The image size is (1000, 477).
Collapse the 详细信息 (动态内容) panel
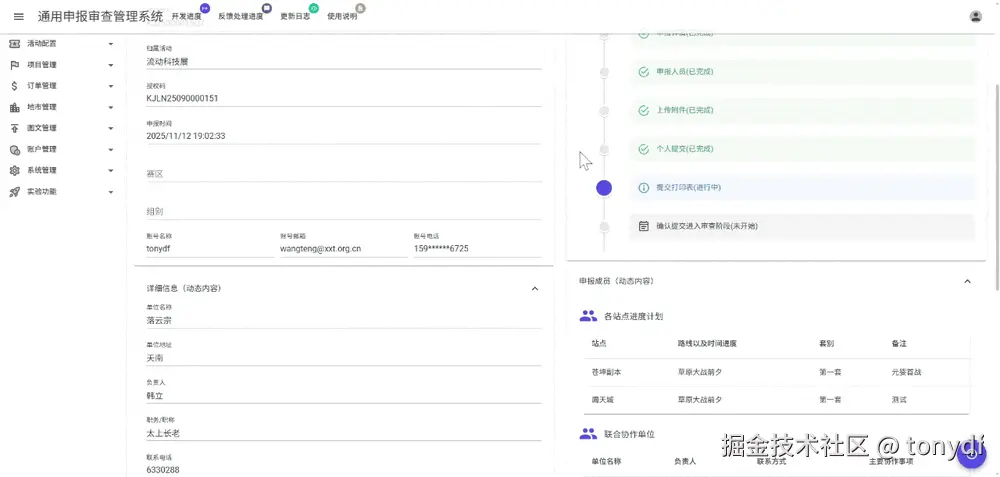534,288
